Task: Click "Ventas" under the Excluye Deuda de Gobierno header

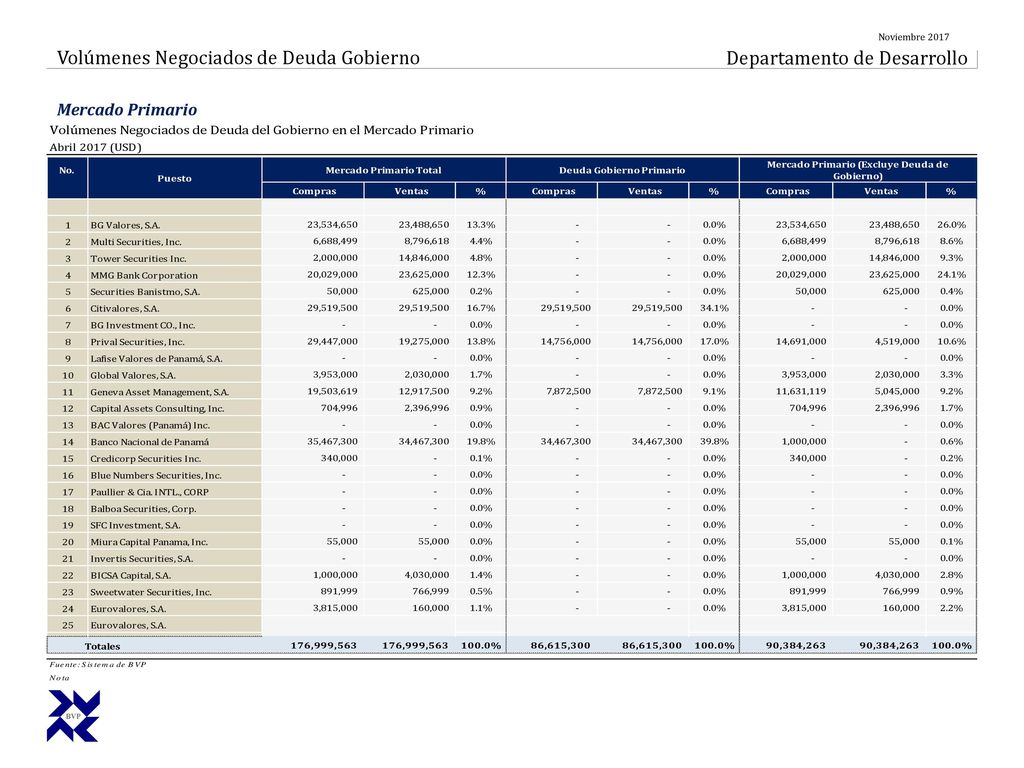Action: 881,191
